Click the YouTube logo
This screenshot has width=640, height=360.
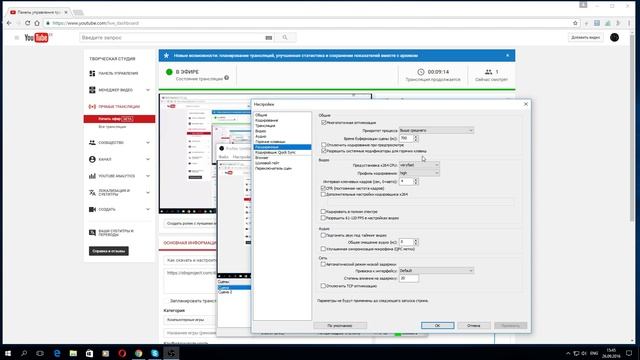[37, 38]
